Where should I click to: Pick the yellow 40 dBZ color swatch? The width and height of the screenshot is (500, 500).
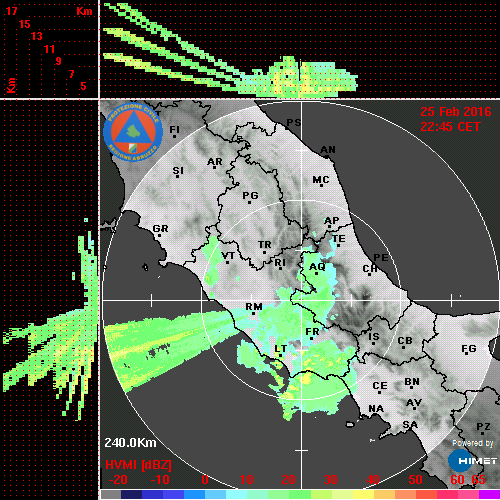click(x=363, y=495)
